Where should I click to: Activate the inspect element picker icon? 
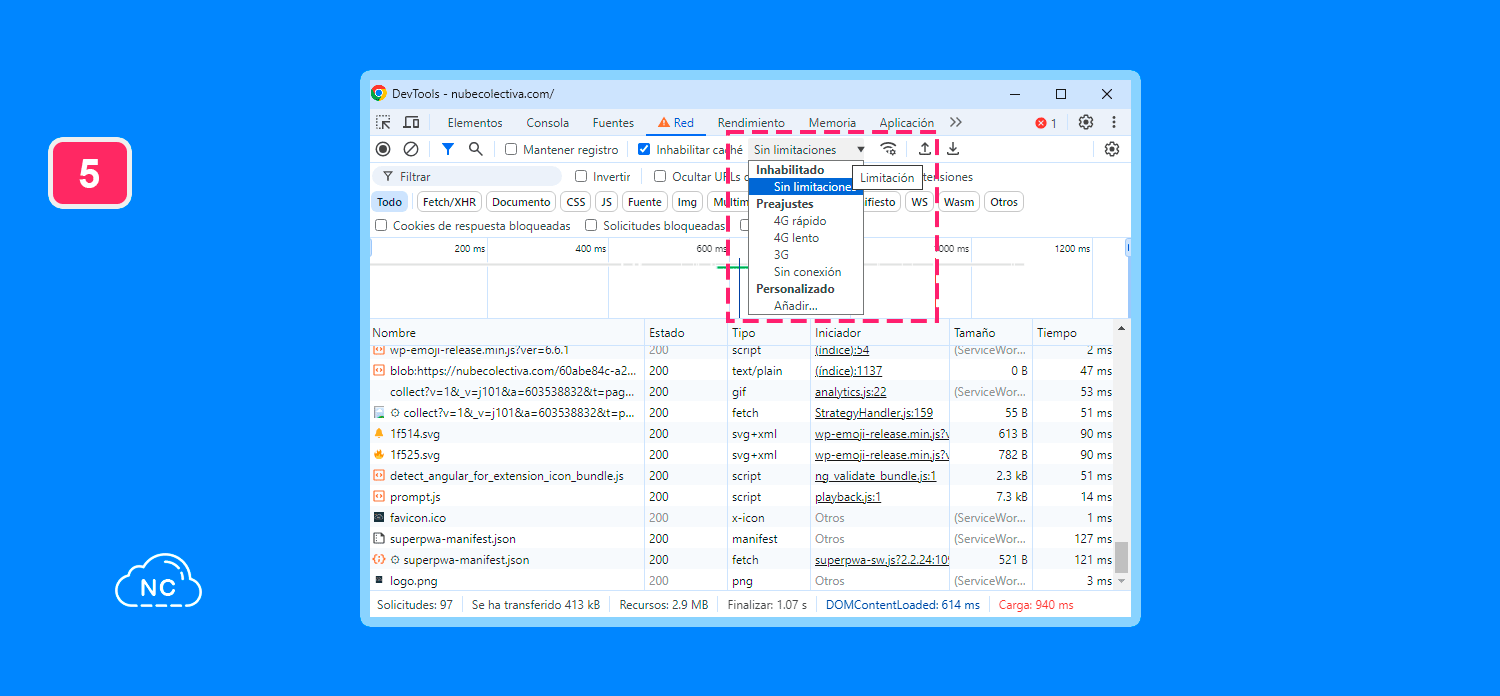pyautogui.click(x=384, y=123)
